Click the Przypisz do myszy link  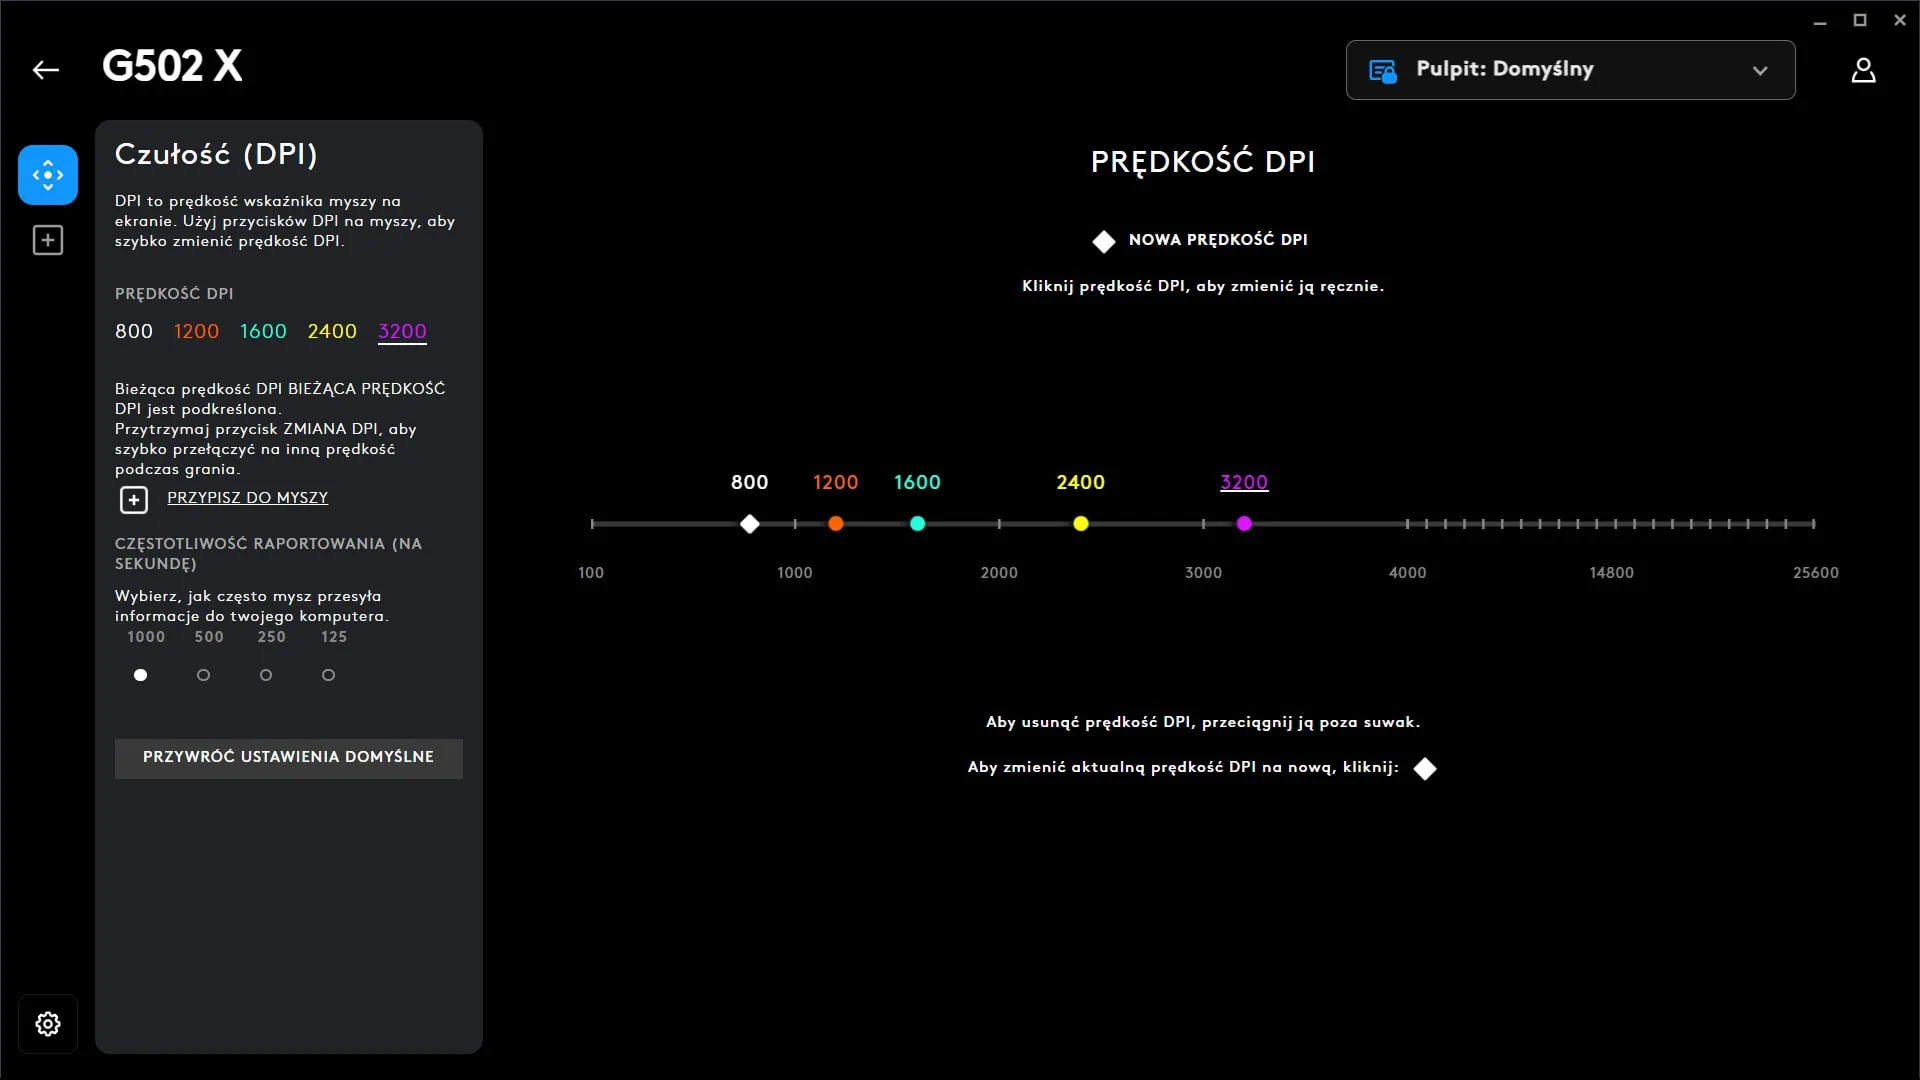[247, 498]
